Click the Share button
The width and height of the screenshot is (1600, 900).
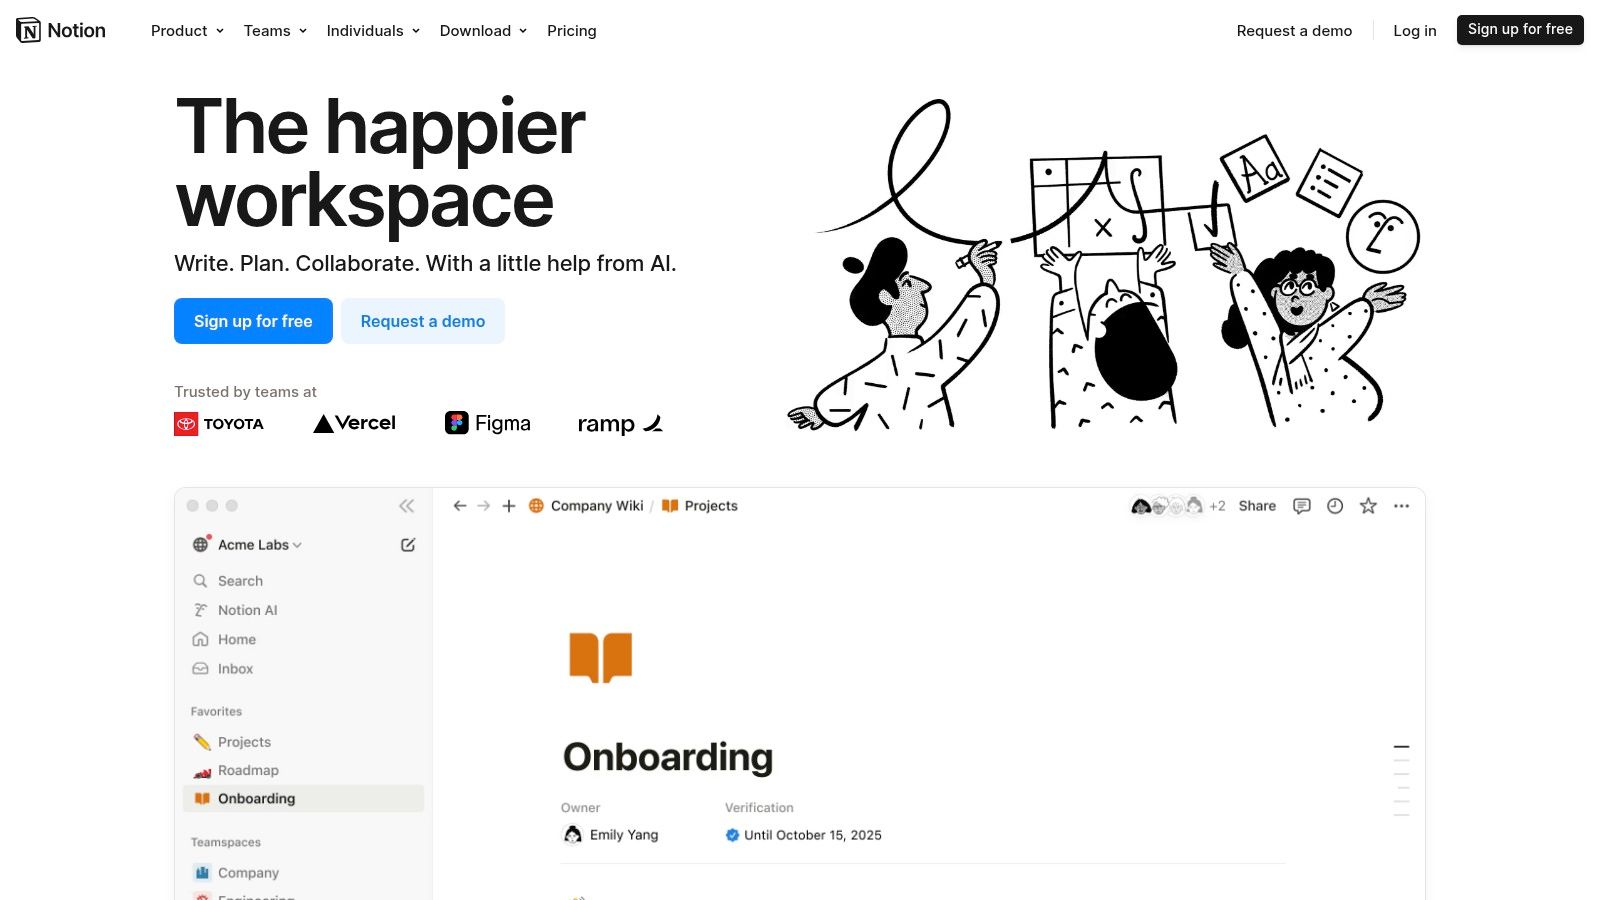pyautogui.click(x=1257, y=506)
